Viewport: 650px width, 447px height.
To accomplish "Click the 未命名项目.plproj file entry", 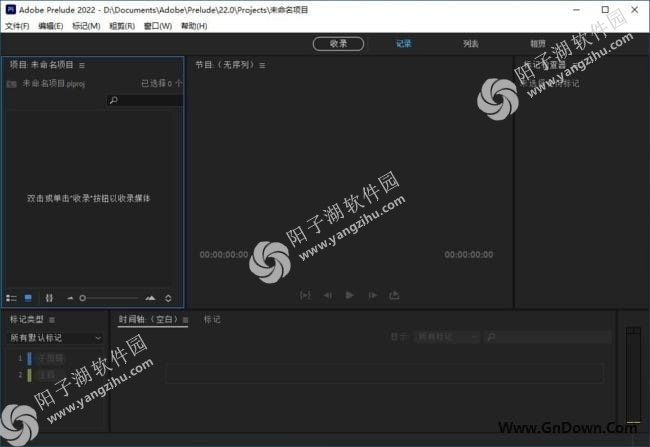I will click(x=53, y=84).
